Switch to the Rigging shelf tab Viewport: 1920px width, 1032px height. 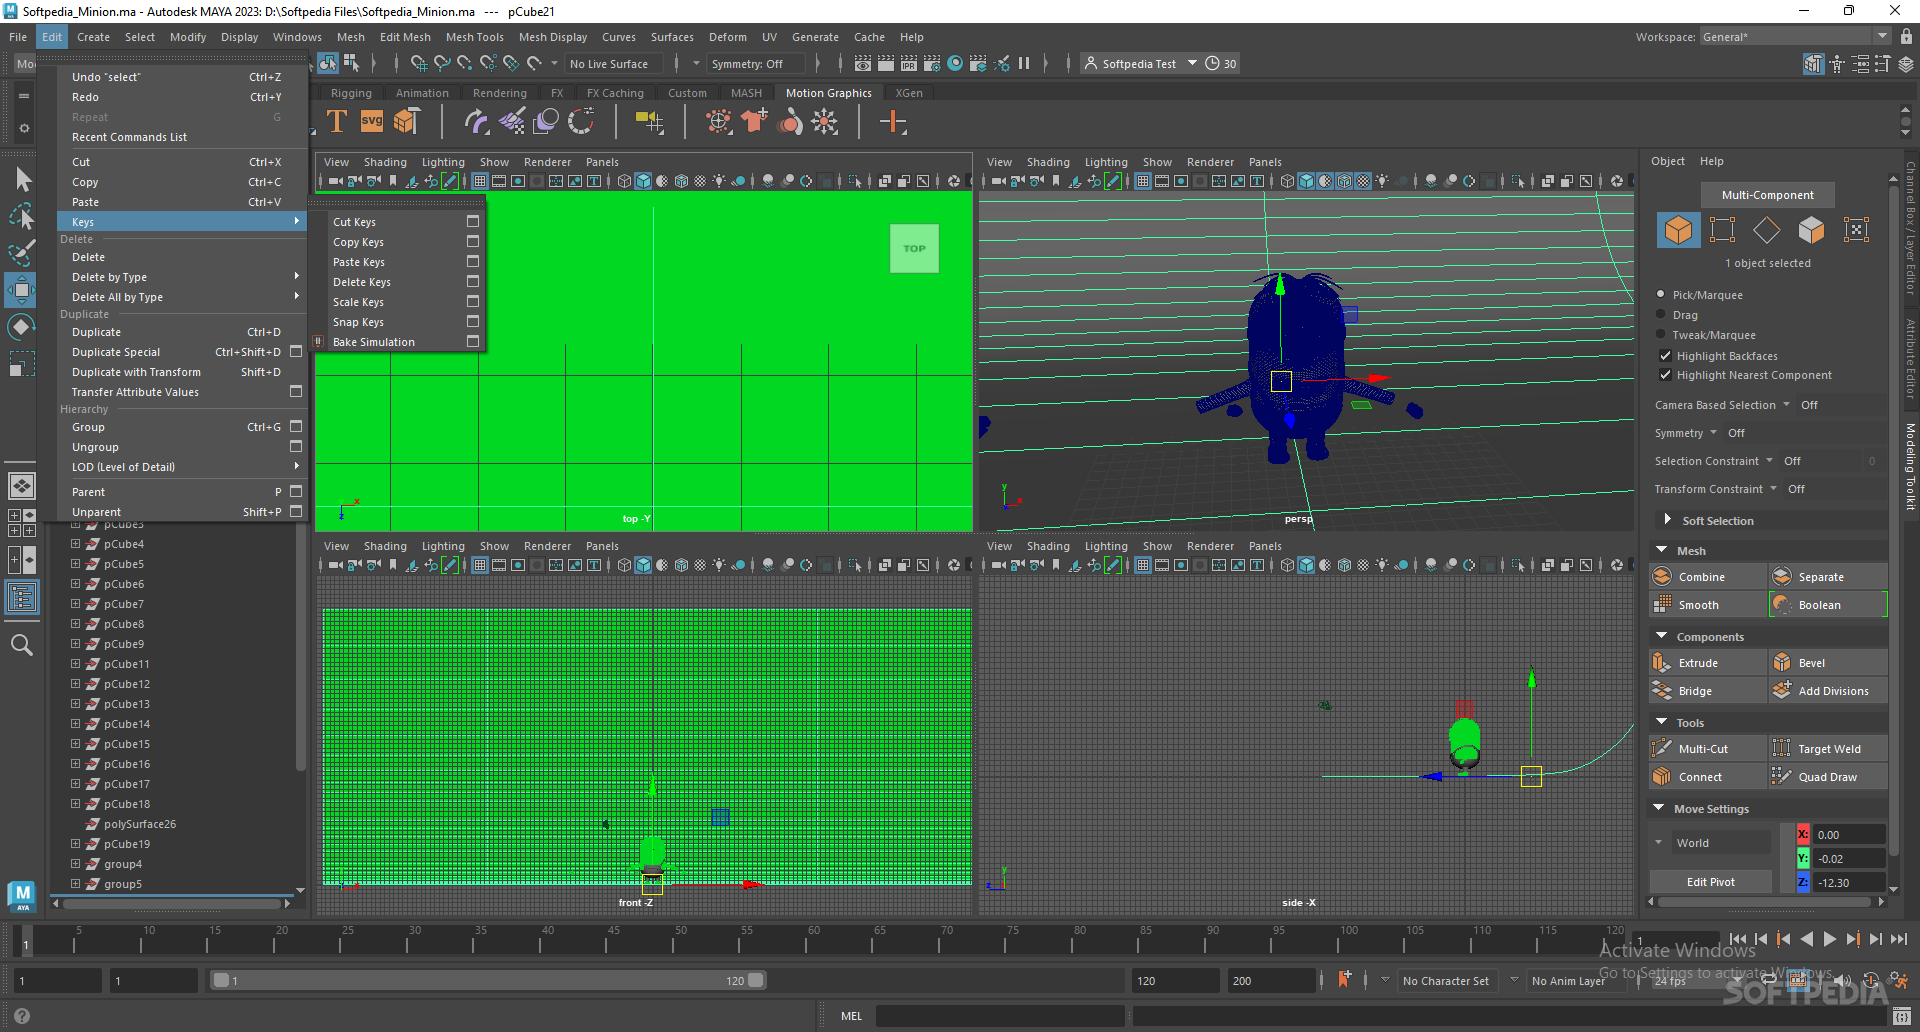click(x=351, y=93)
